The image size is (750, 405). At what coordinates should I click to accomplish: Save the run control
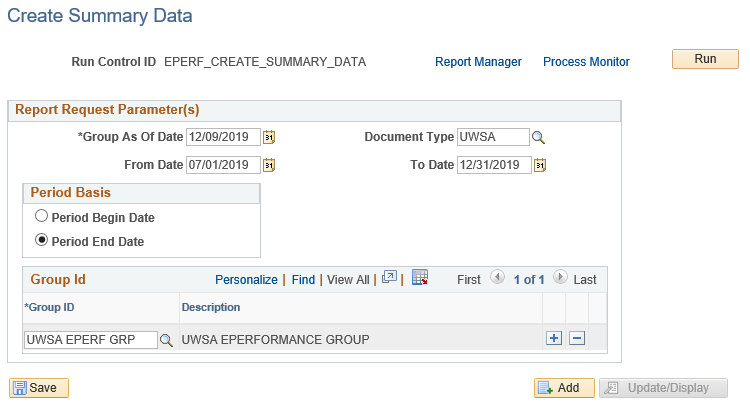click(39, 388)
